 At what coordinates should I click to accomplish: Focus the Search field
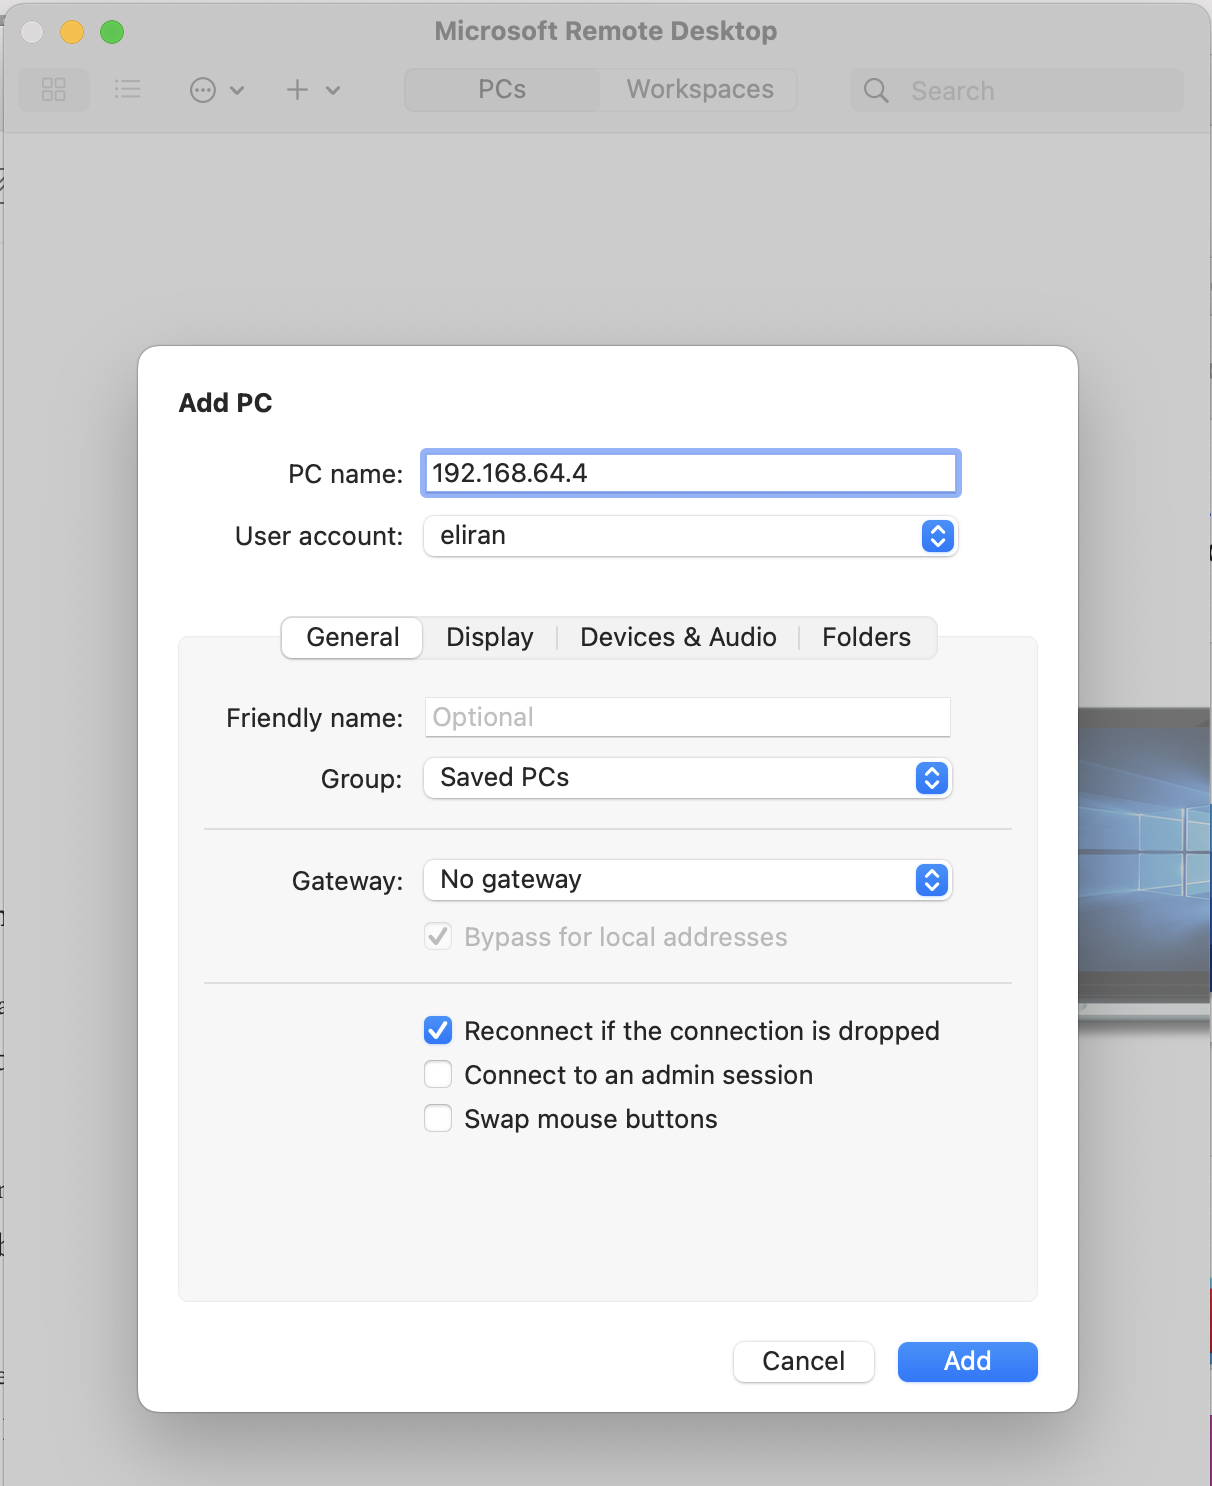pyautogui.click(x=1017, y=91)
